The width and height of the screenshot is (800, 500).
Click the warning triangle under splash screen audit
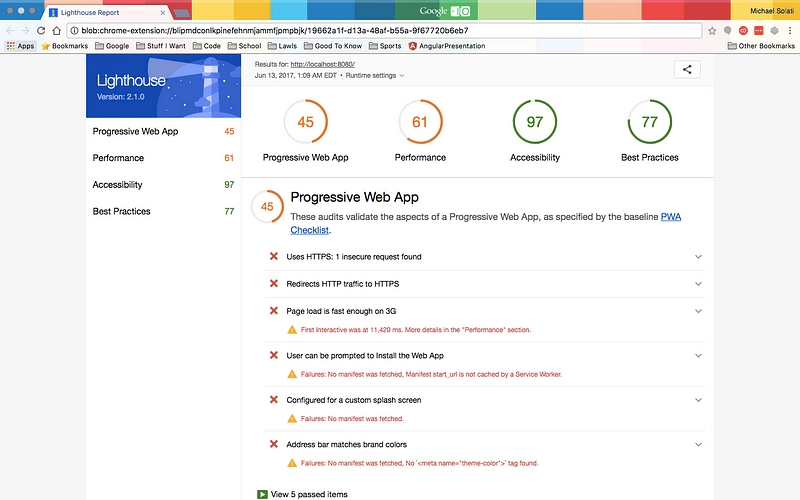[292, 418]
